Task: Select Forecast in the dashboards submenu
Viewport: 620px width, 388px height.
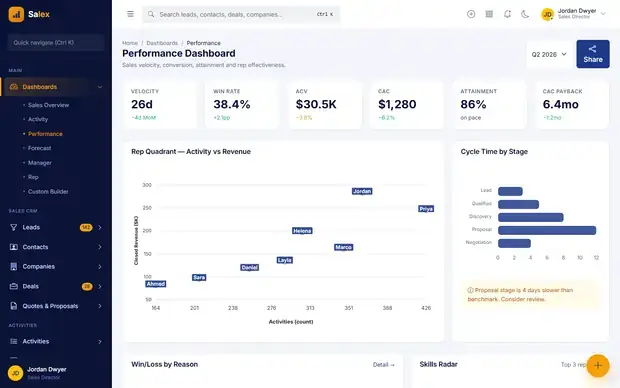Action: tap(40, 148)
